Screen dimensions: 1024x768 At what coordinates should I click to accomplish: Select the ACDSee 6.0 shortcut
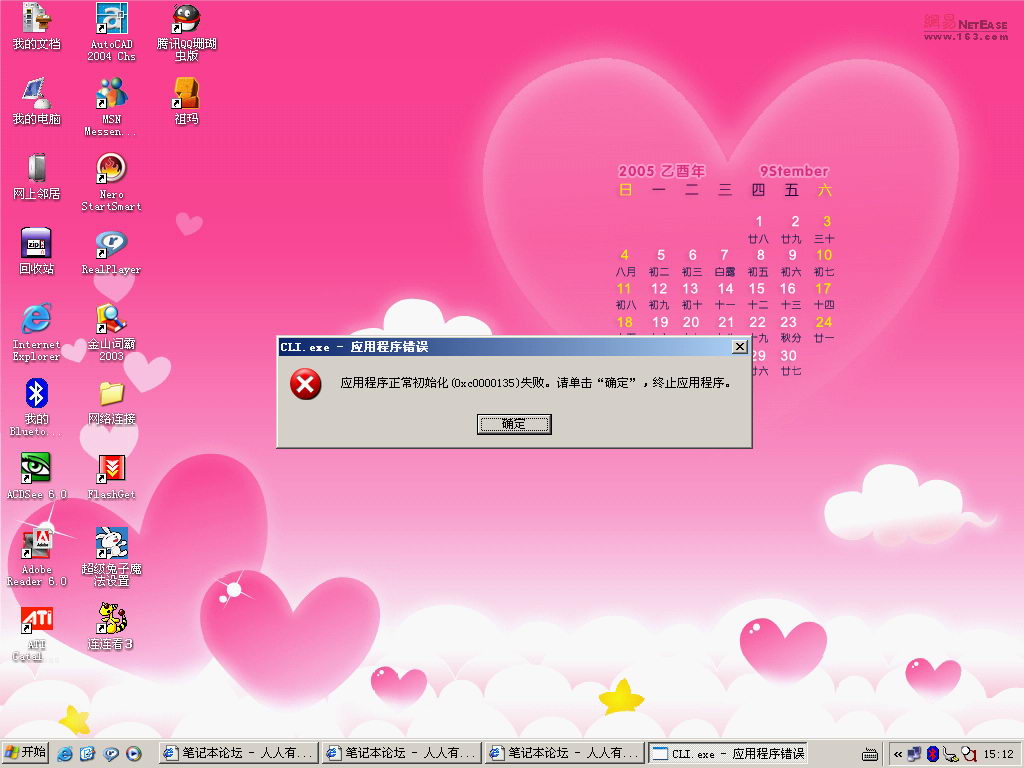pyautogui.click(x=37, y=477)
